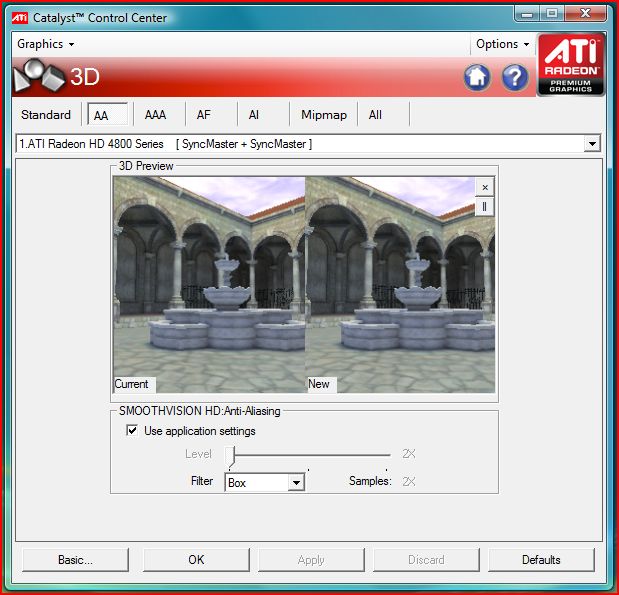Click the SMOOTHVISION HD:Anti-Aliasing group title
The image size is (619, 595).
click(200, 411)
